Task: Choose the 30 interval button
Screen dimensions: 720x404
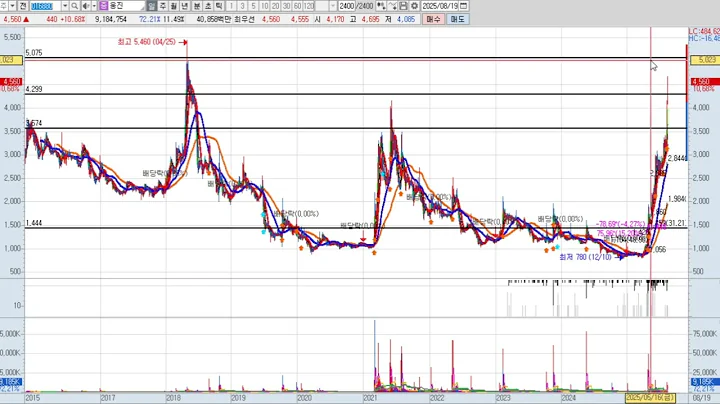Action: 287,6
